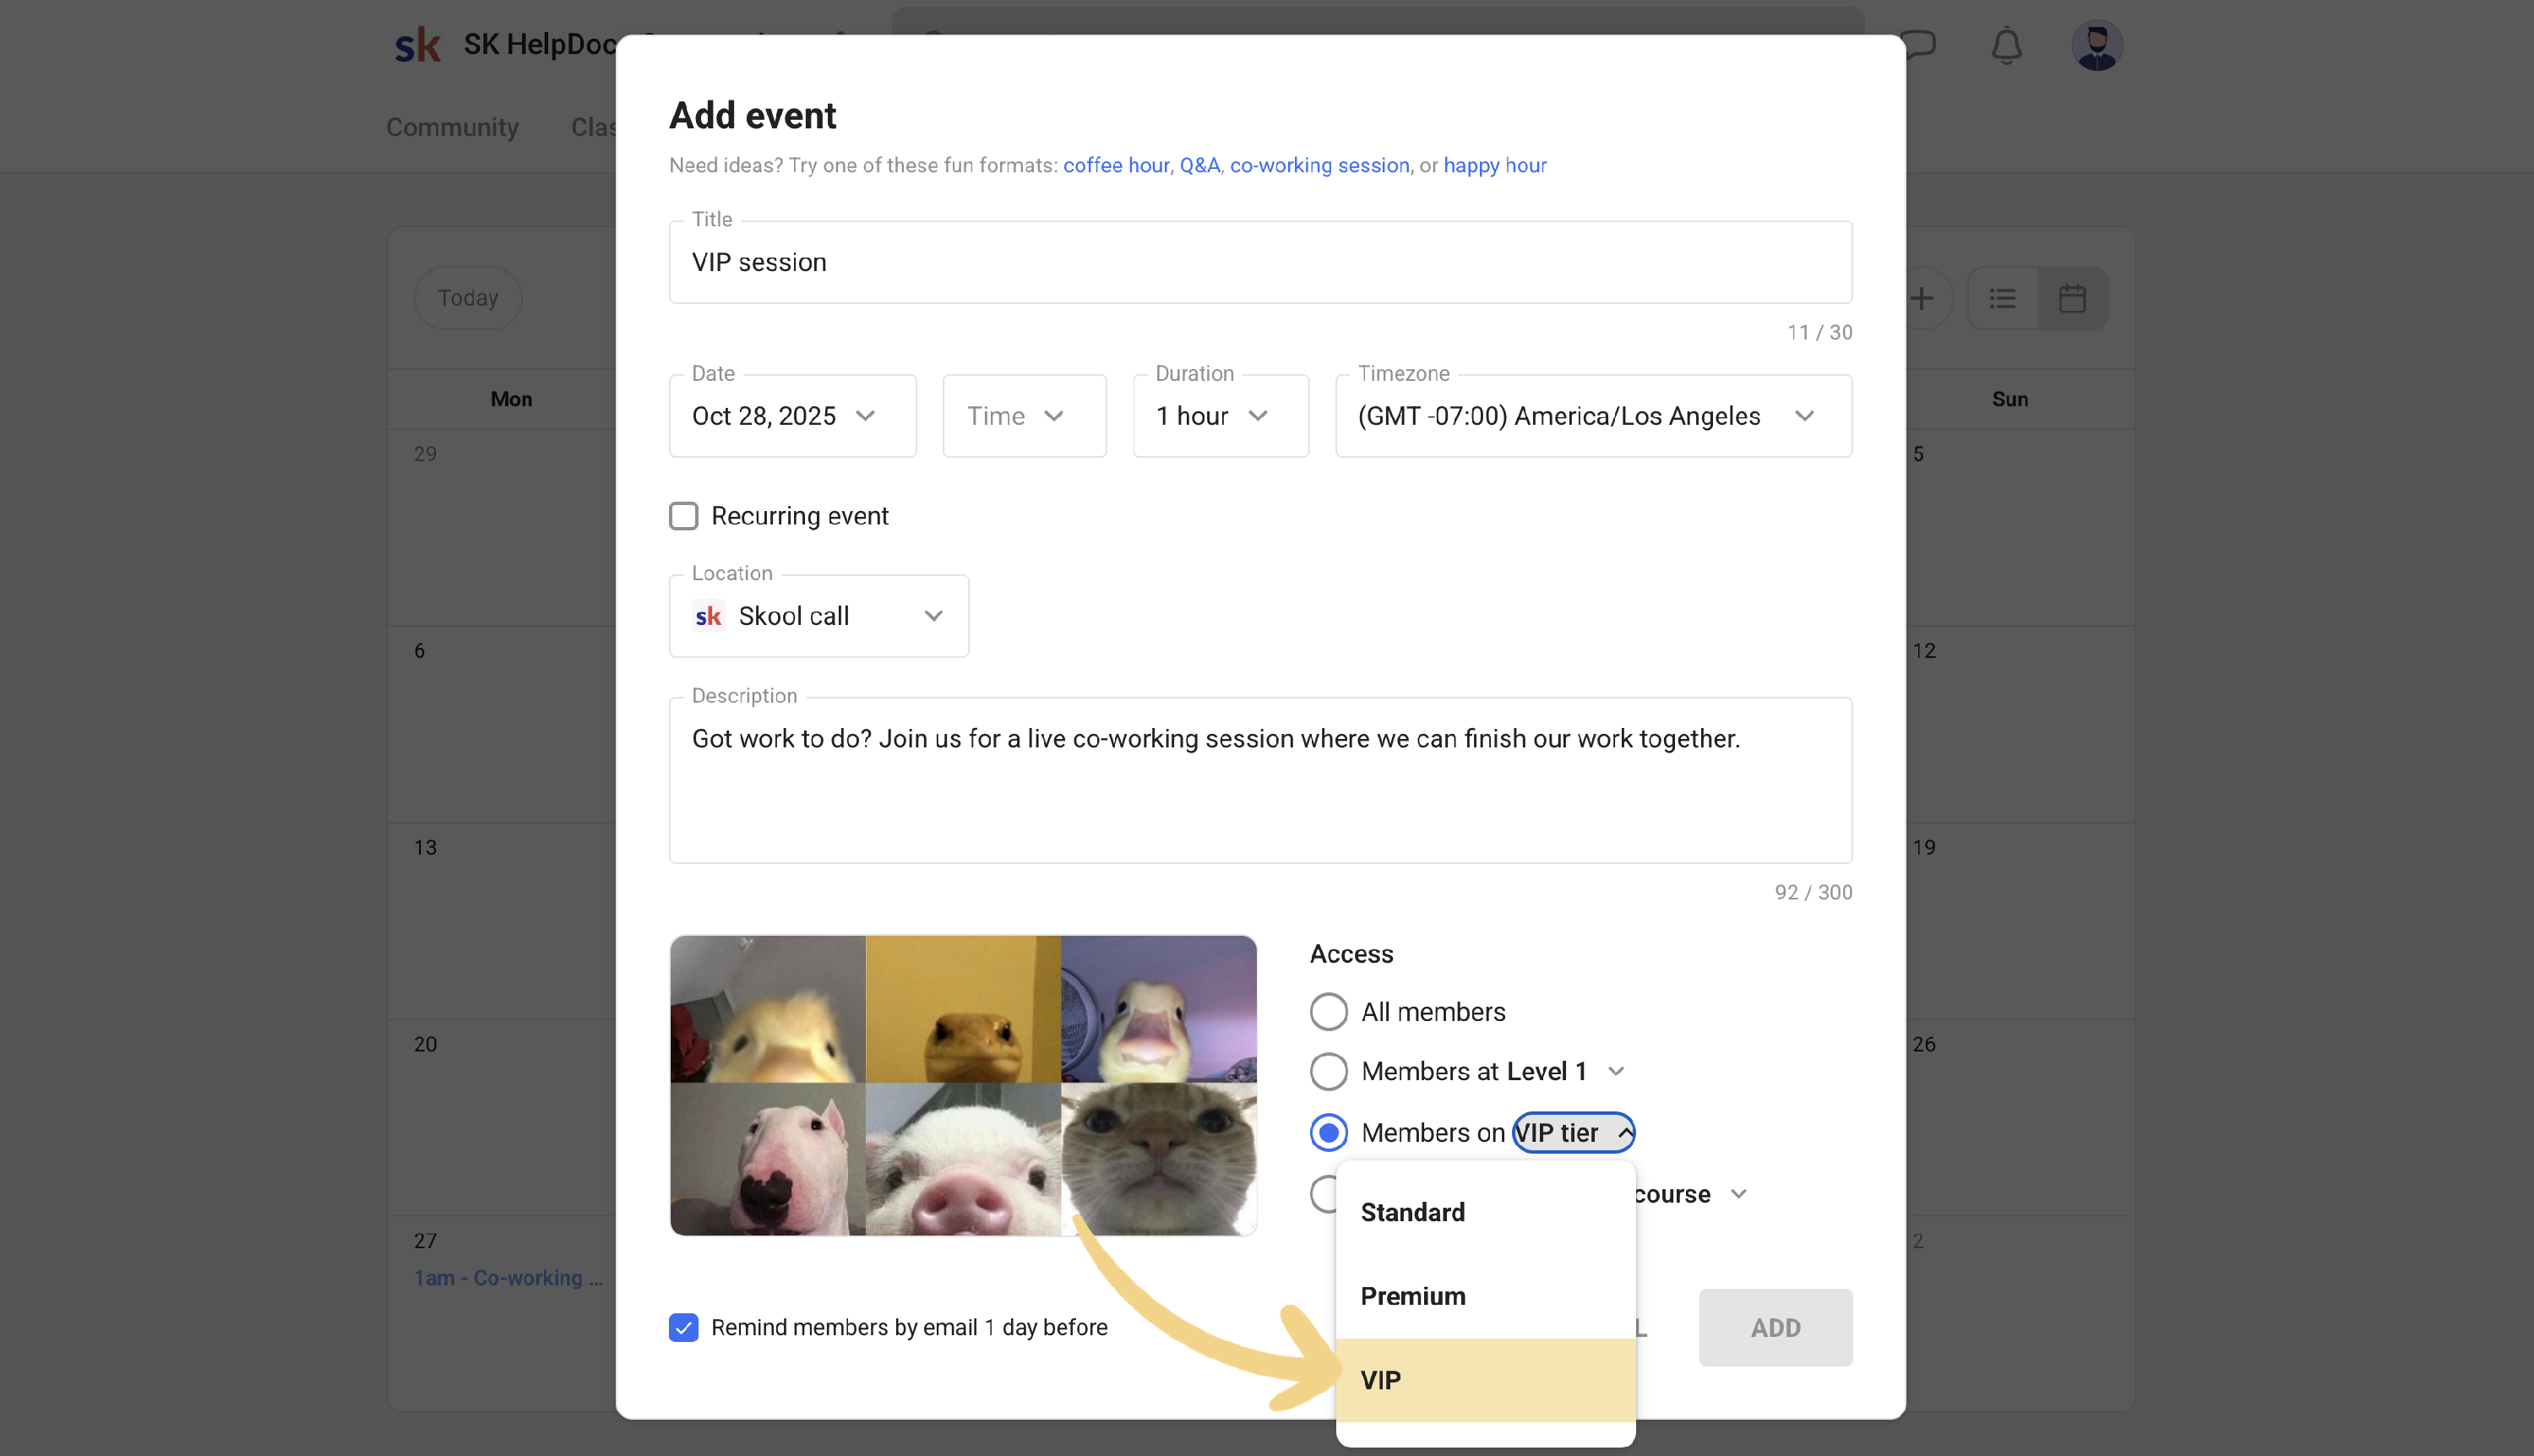This screenshot has height=1456, width=2534.
Task: Open the Time dropdown
Action: pos(1024,416)
